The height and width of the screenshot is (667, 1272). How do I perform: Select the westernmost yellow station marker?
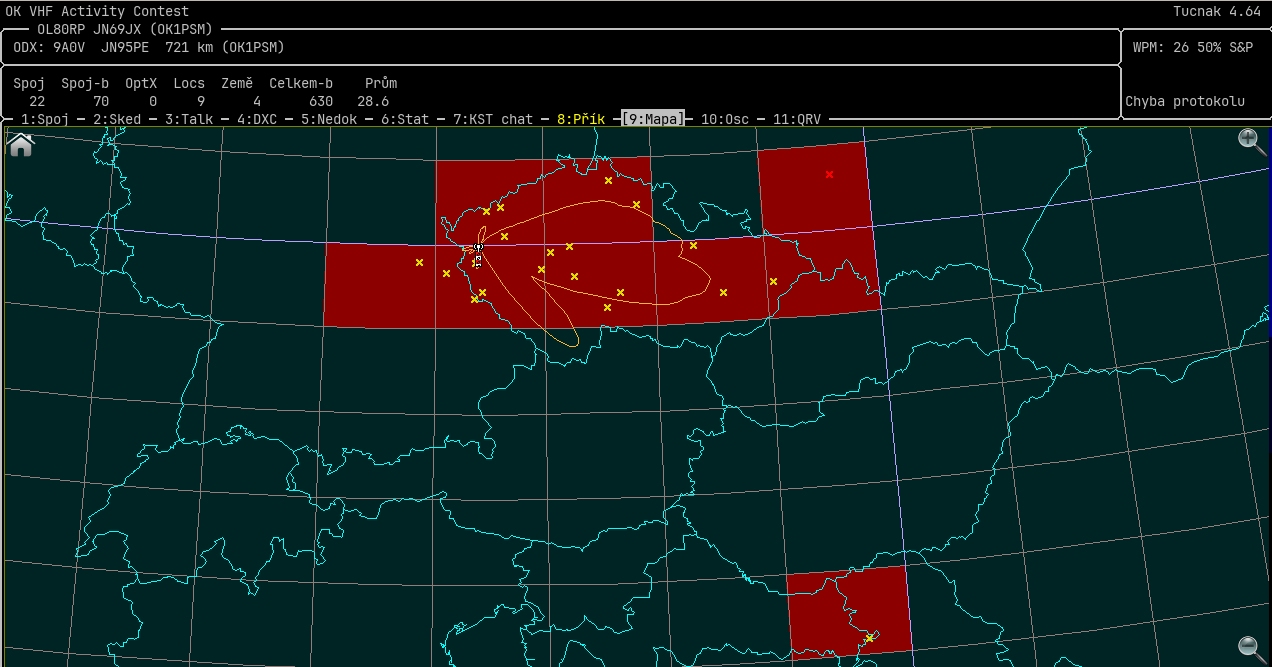pyautogui.click(x=419, y=262)
